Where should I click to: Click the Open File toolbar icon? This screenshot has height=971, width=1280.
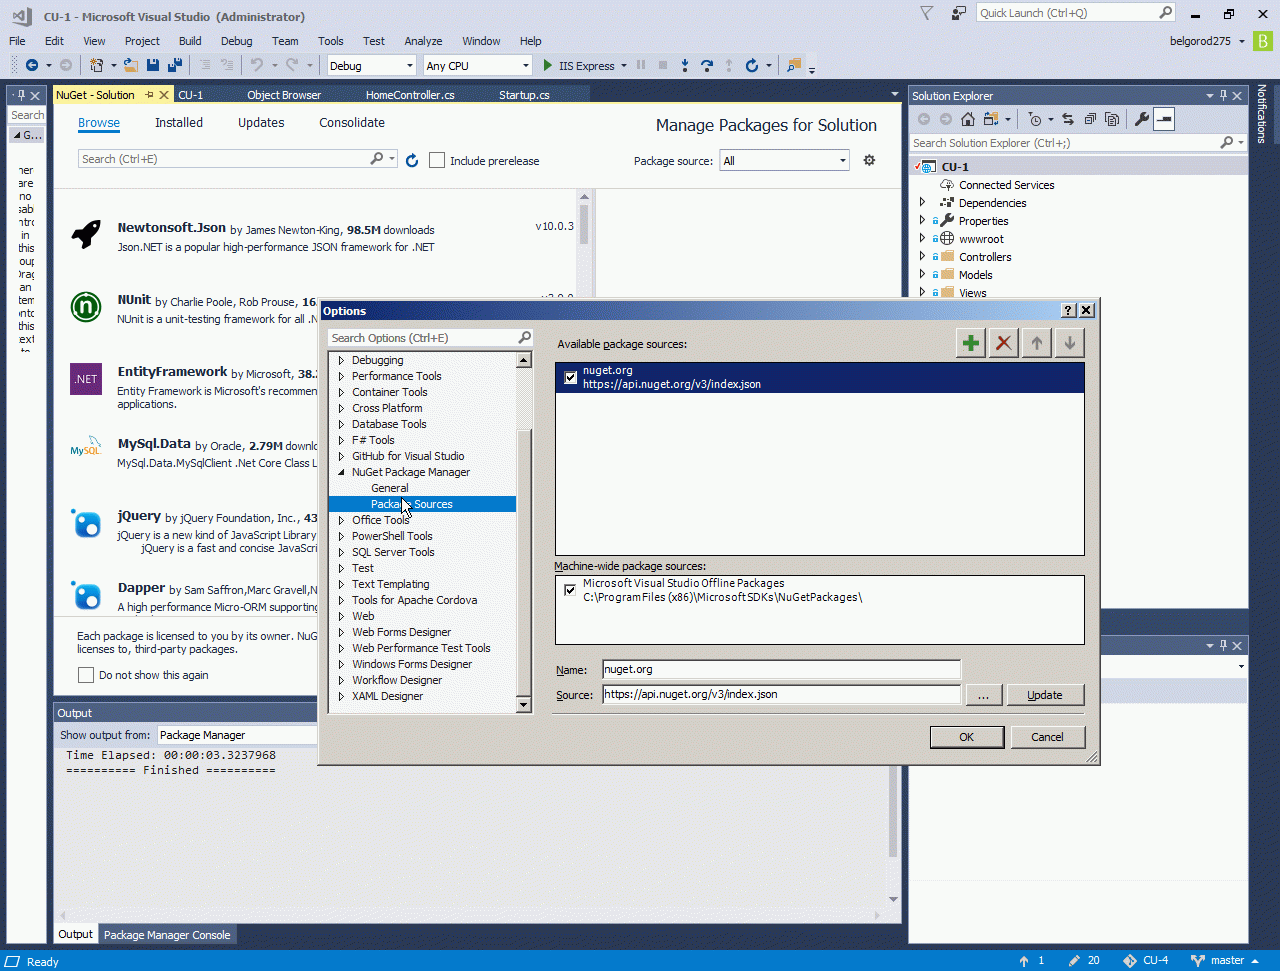[x=131, y=66]
